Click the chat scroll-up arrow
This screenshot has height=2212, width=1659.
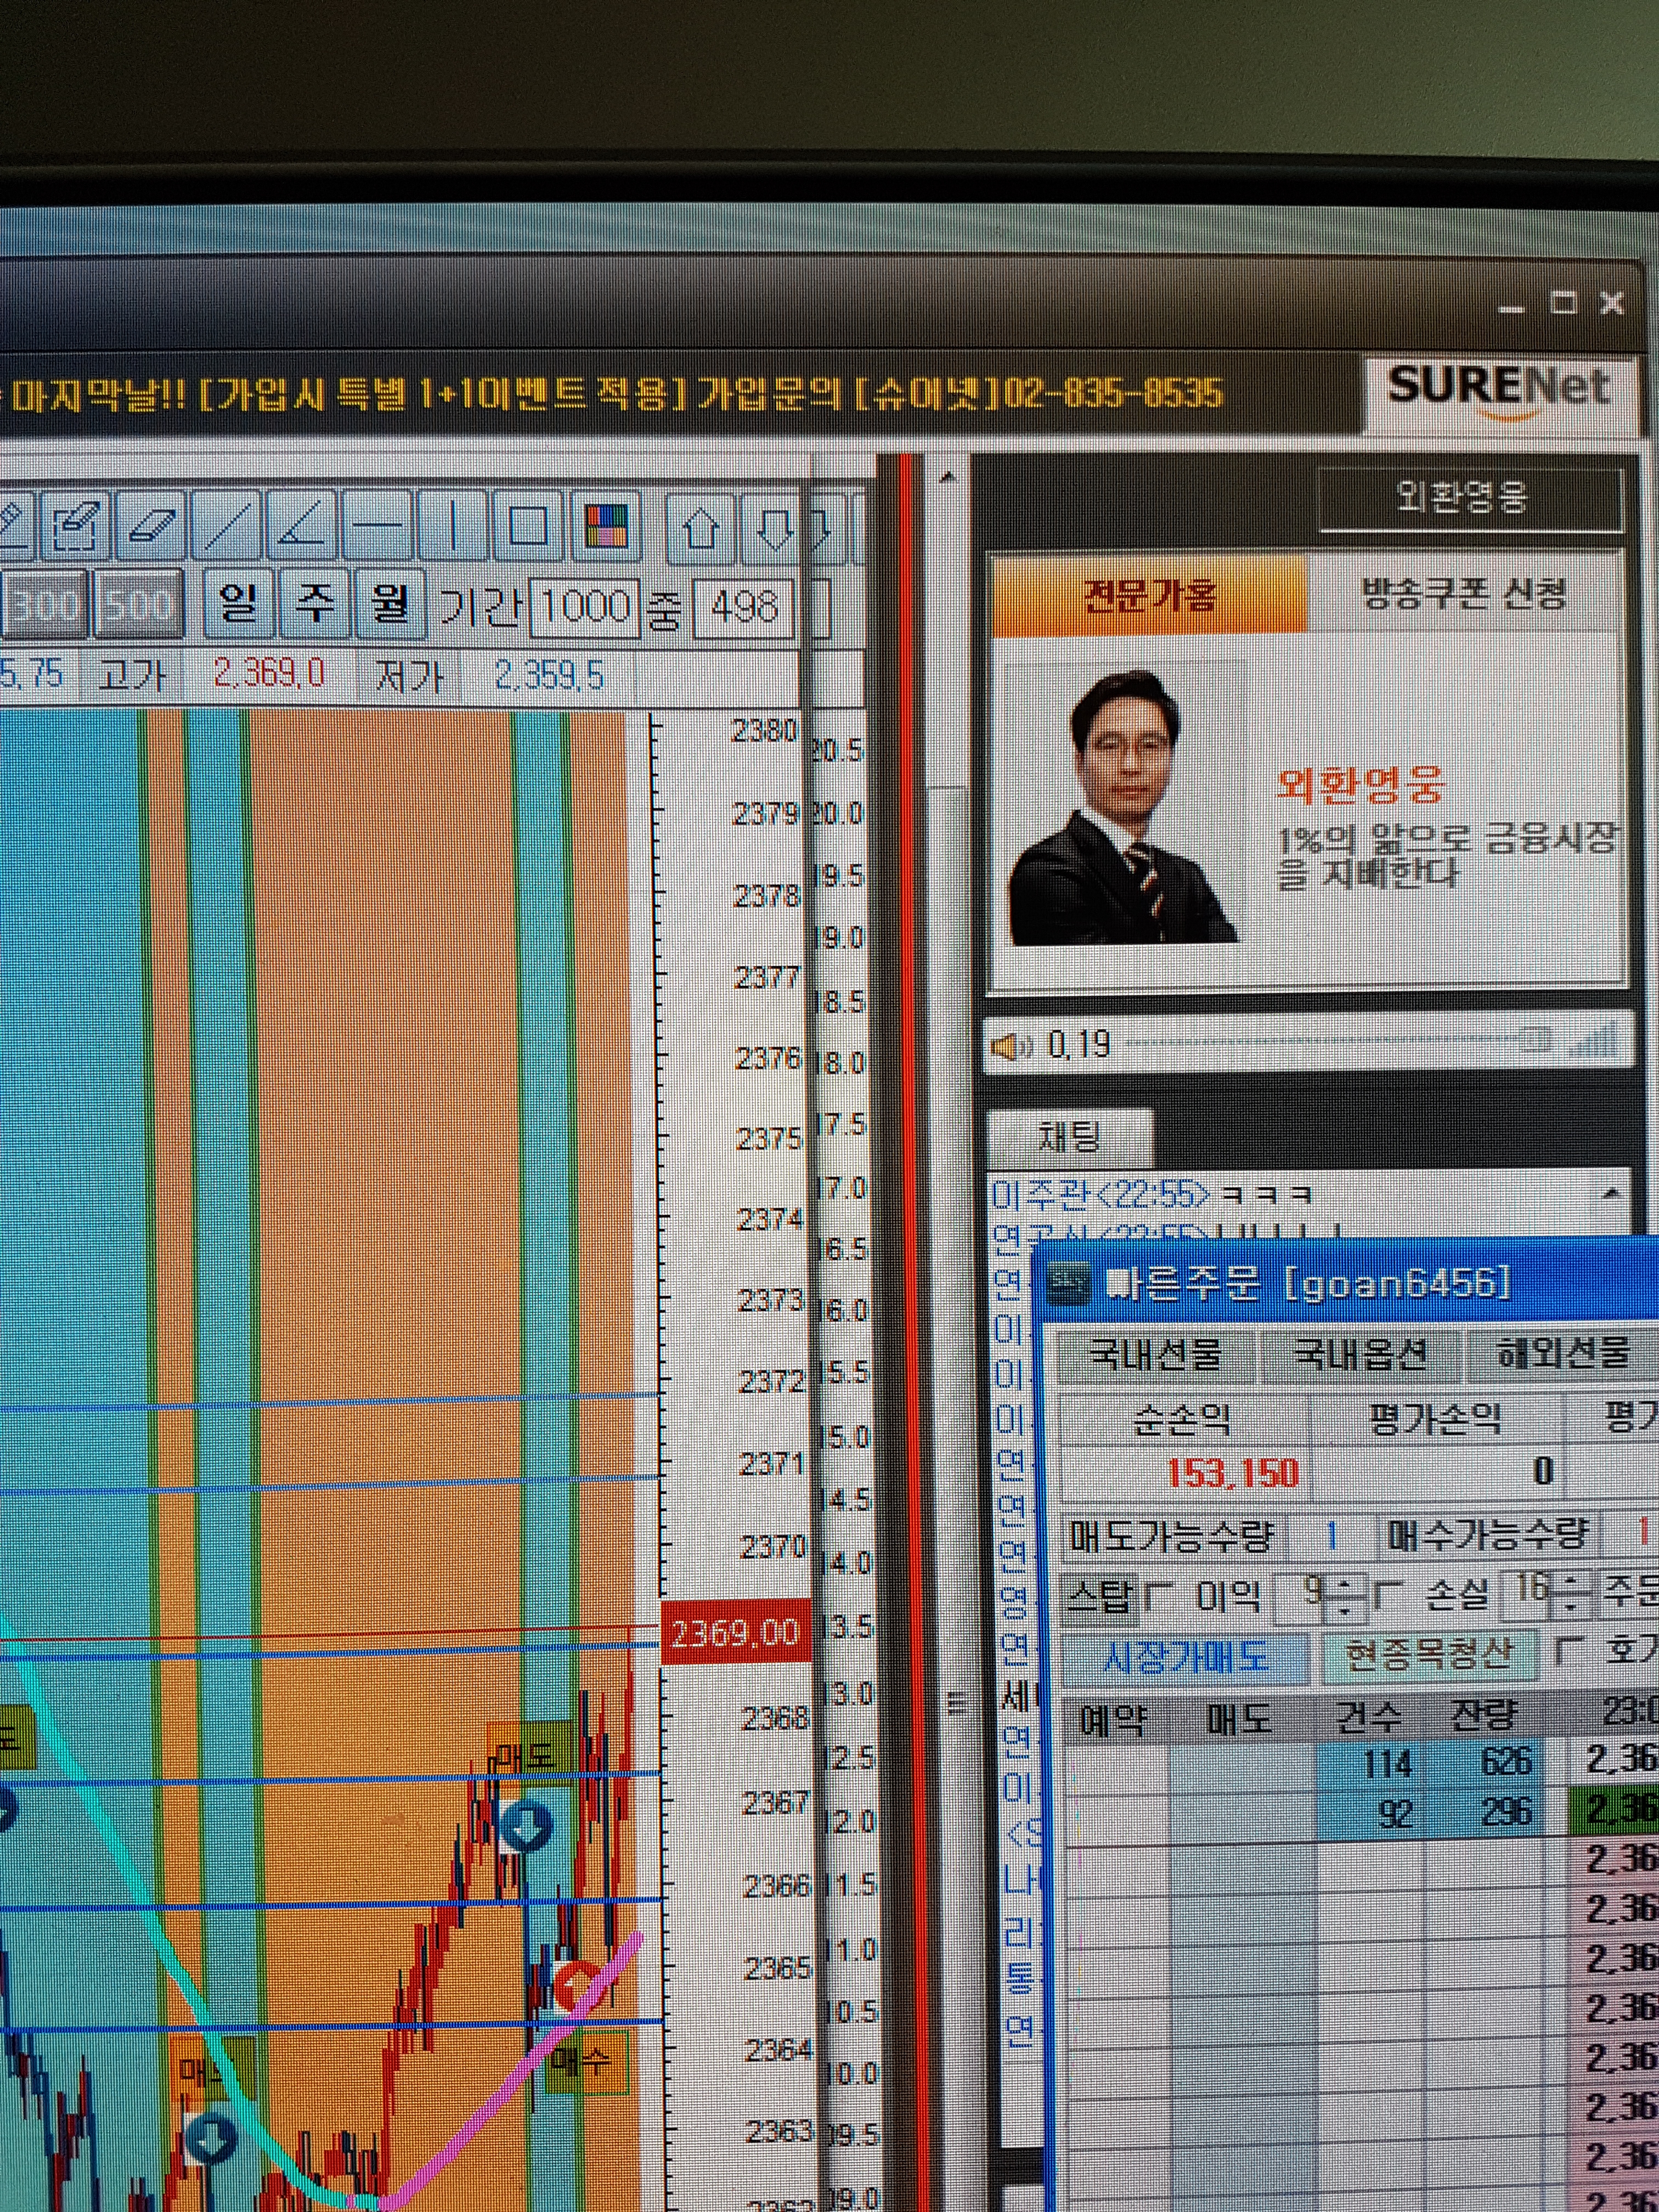(1611, 1193)
